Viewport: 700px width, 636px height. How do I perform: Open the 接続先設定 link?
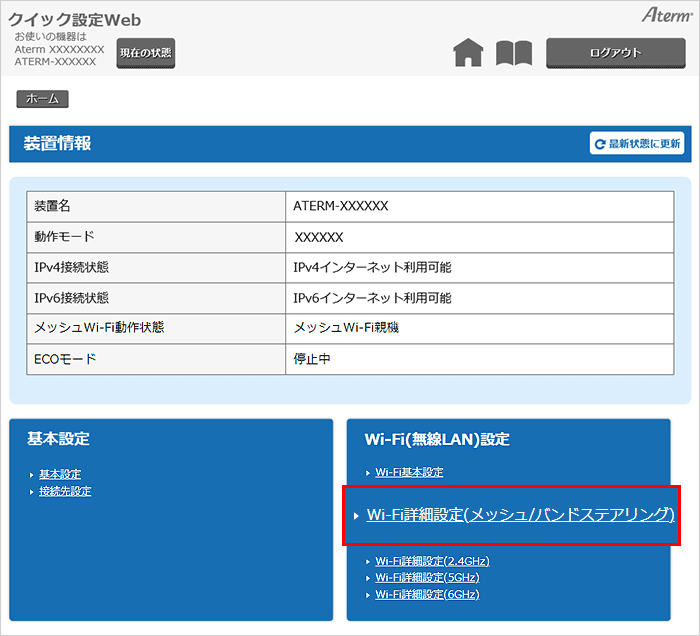click(x=65, y=491)
